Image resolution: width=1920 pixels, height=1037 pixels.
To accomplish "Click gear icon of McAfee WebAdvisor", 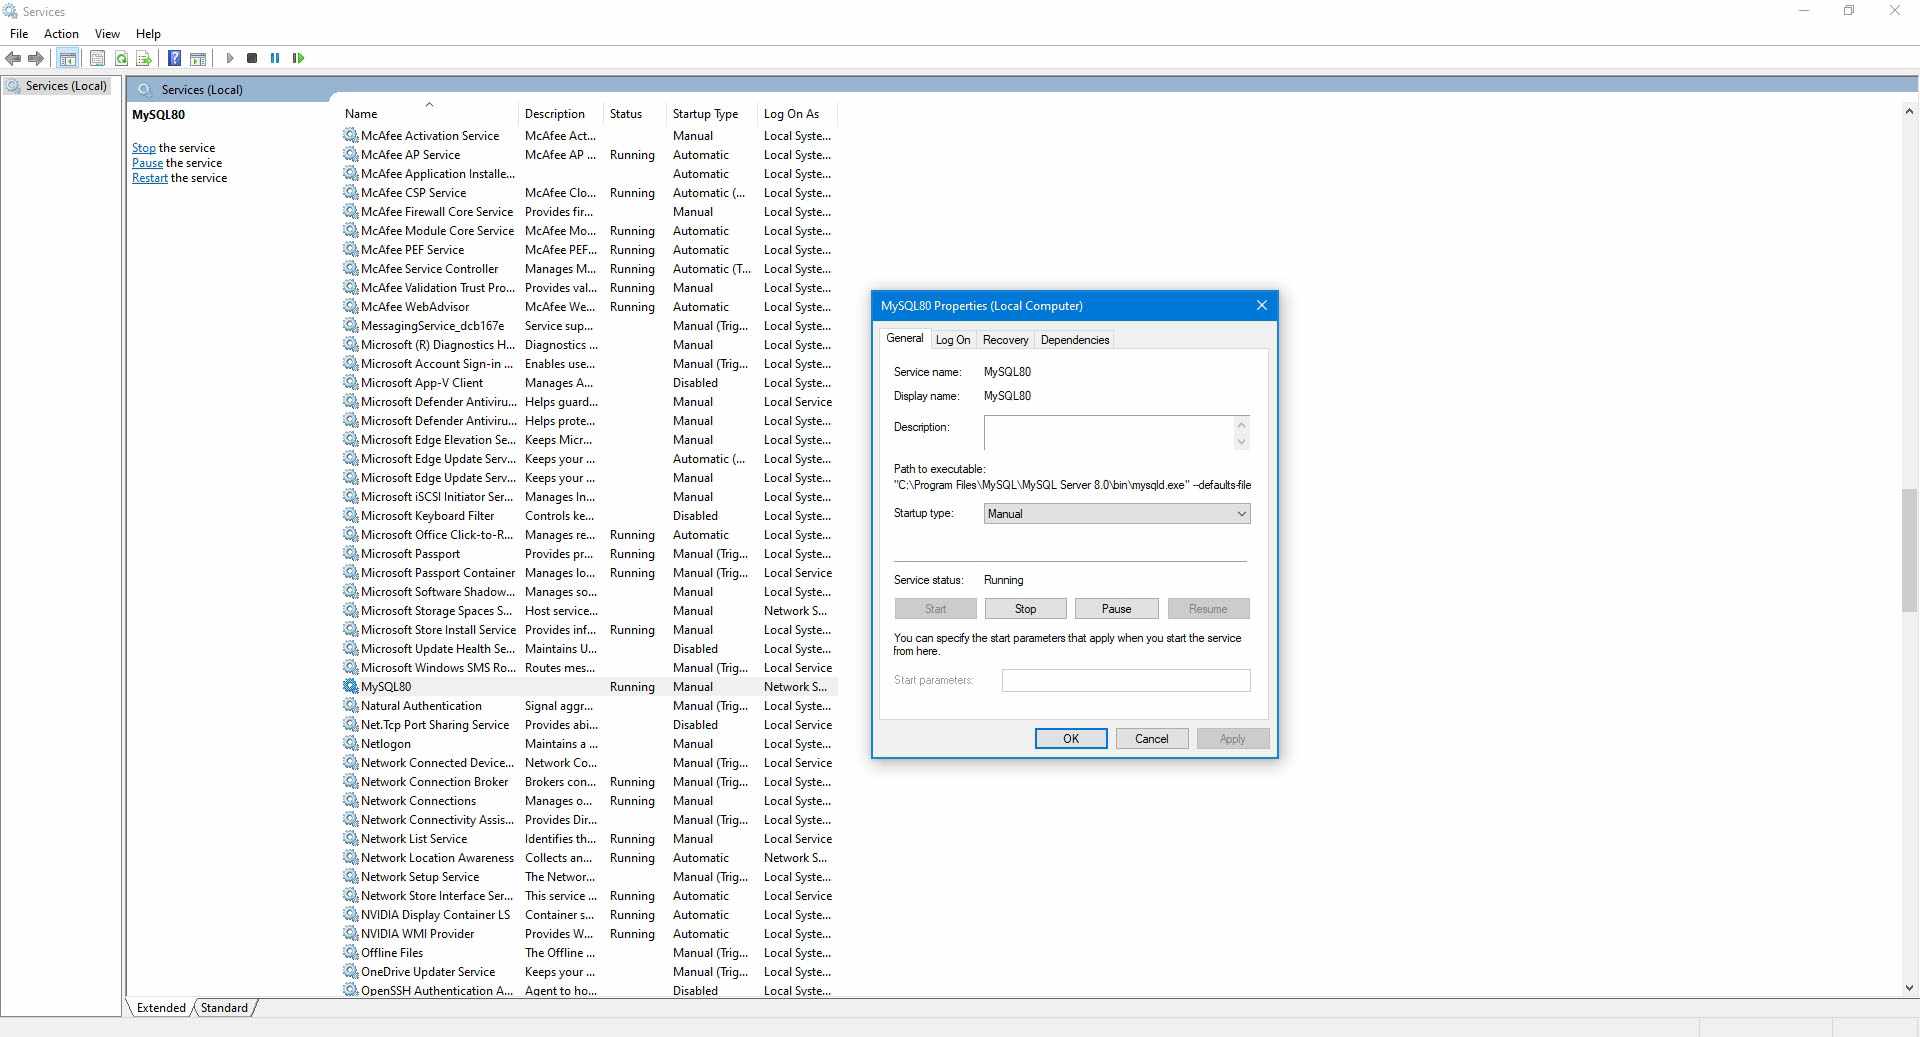I will [x=350, y=306].
